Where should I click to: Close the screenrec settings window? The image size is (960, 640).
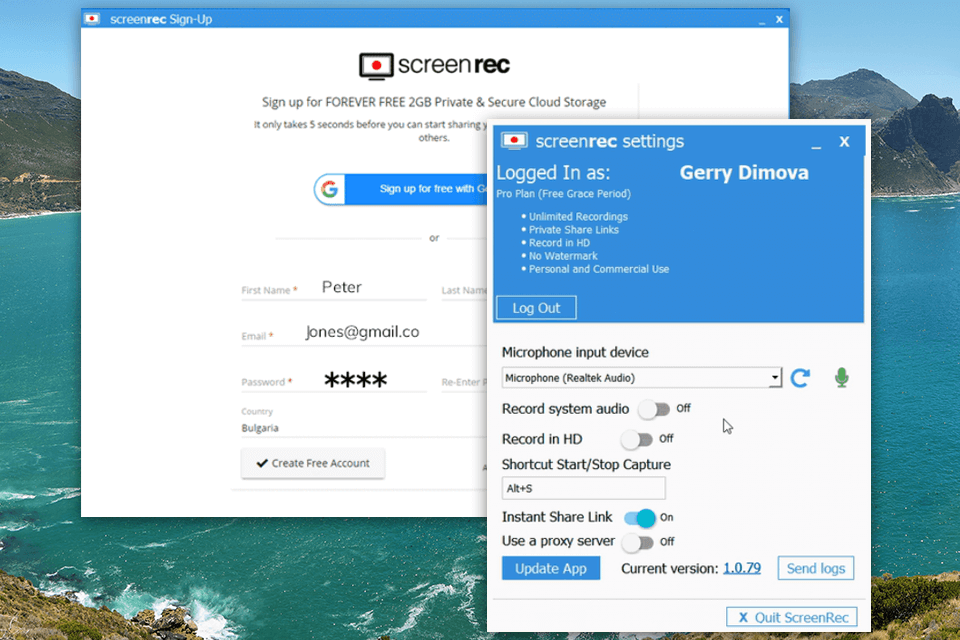[x=844, y=141]
